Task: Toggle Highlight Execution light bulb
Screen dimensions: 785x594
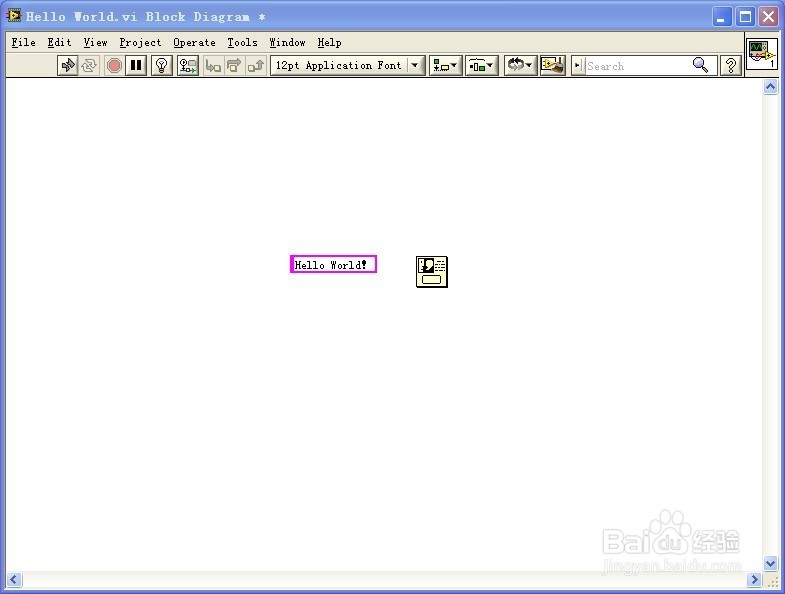Action: [x=161, y=66]
